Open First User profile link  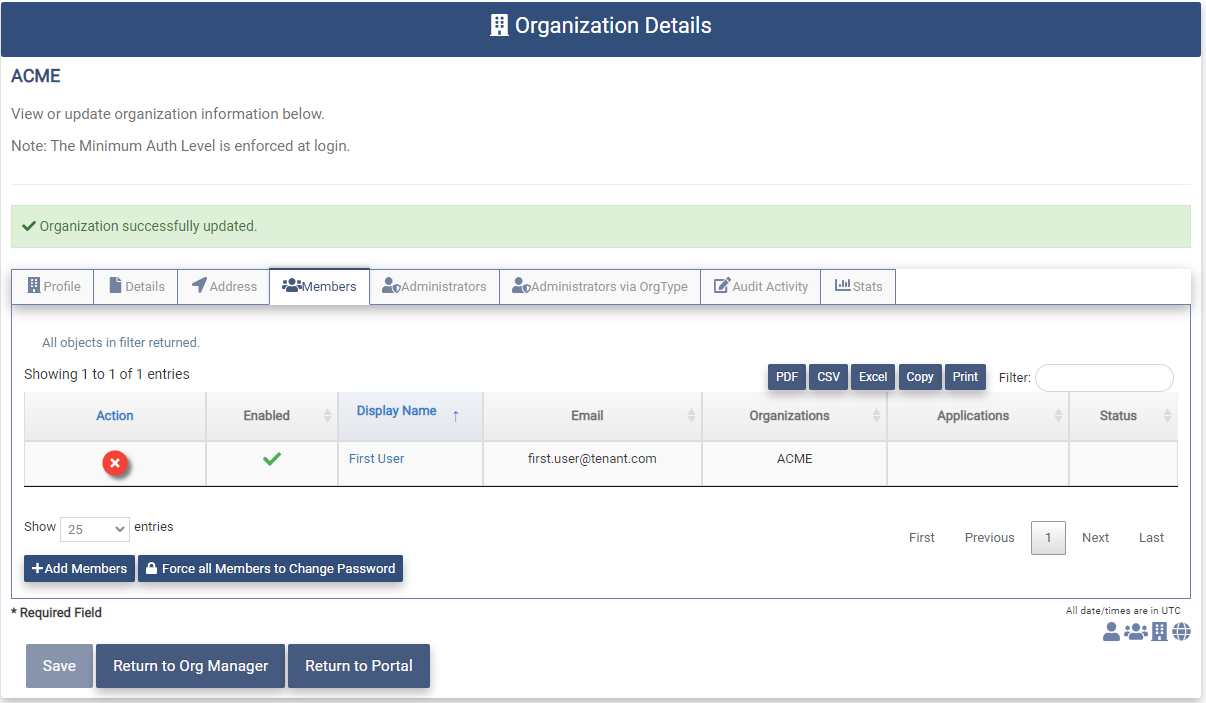point(377,459)
